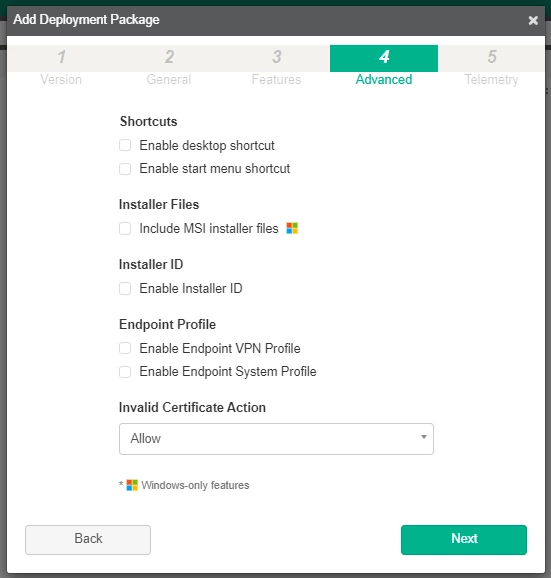Open Invalid Certificate Action dropdown

[x=276, y=439]
